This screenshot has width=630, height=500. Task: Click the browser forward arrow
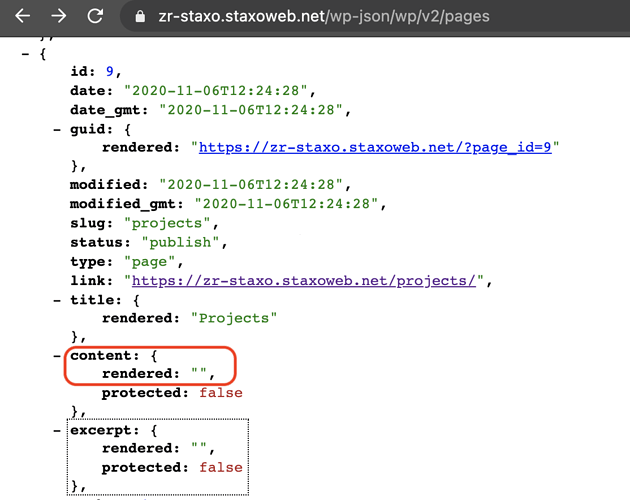59,17
